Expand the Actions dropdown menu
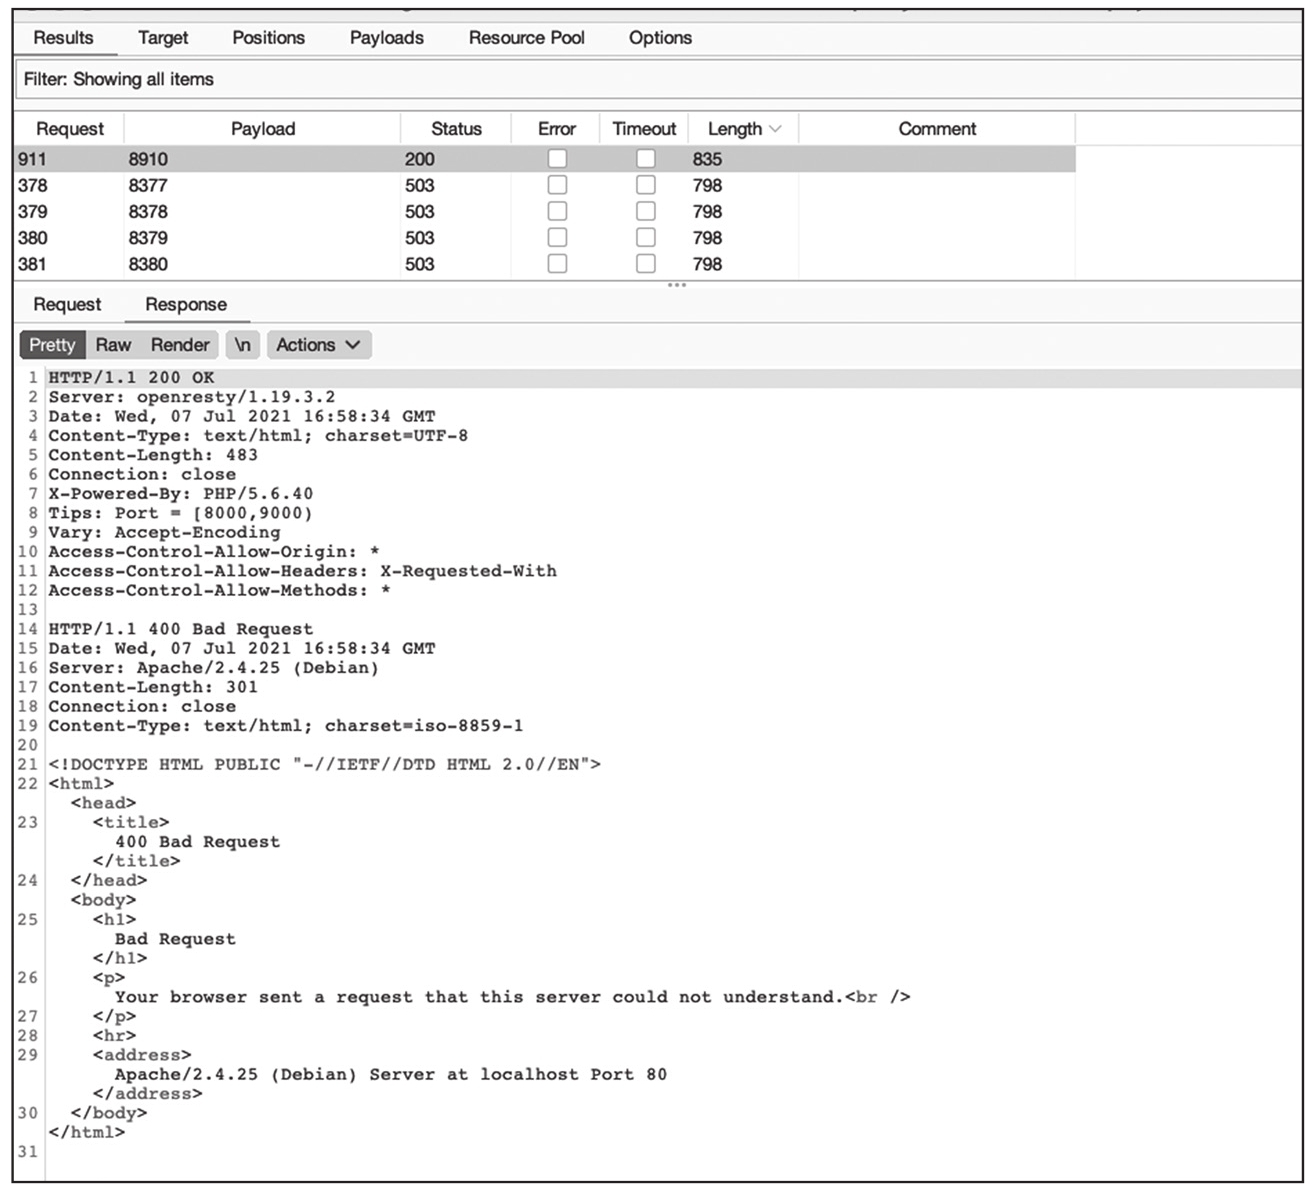 pos(318,345)
